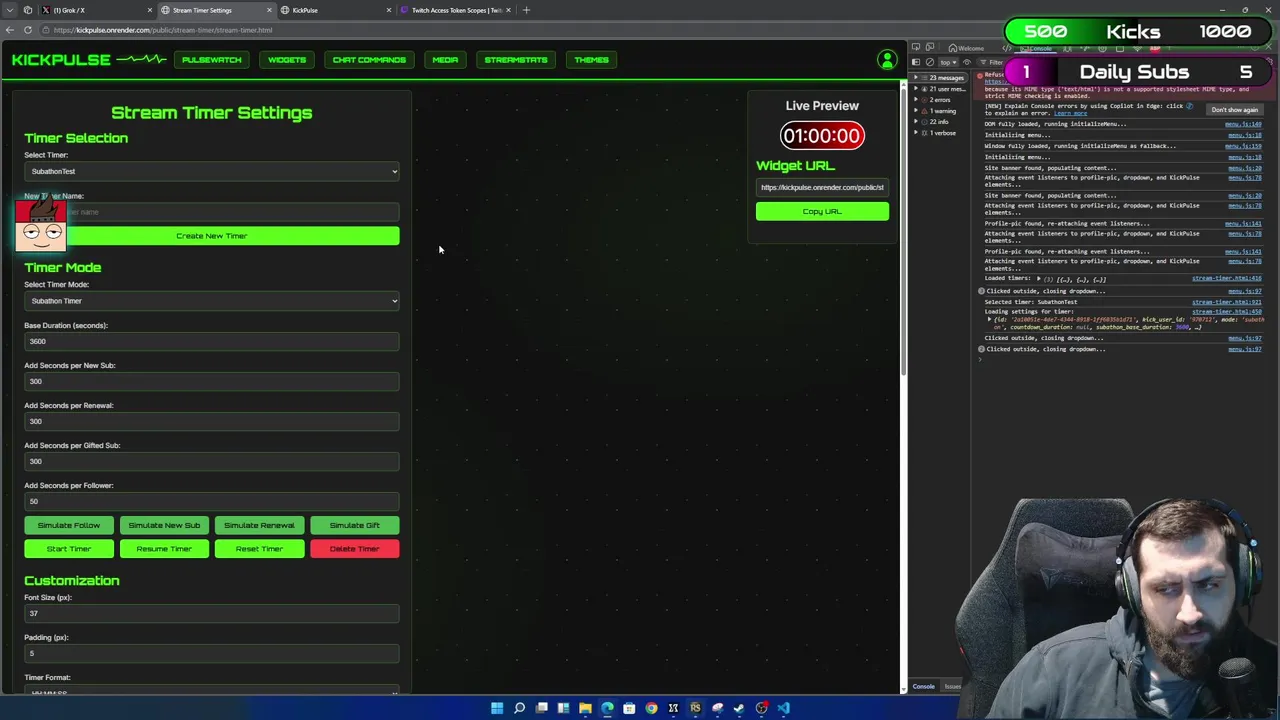
Task: Click the Create New Timer button
Action: click(211, 236)
